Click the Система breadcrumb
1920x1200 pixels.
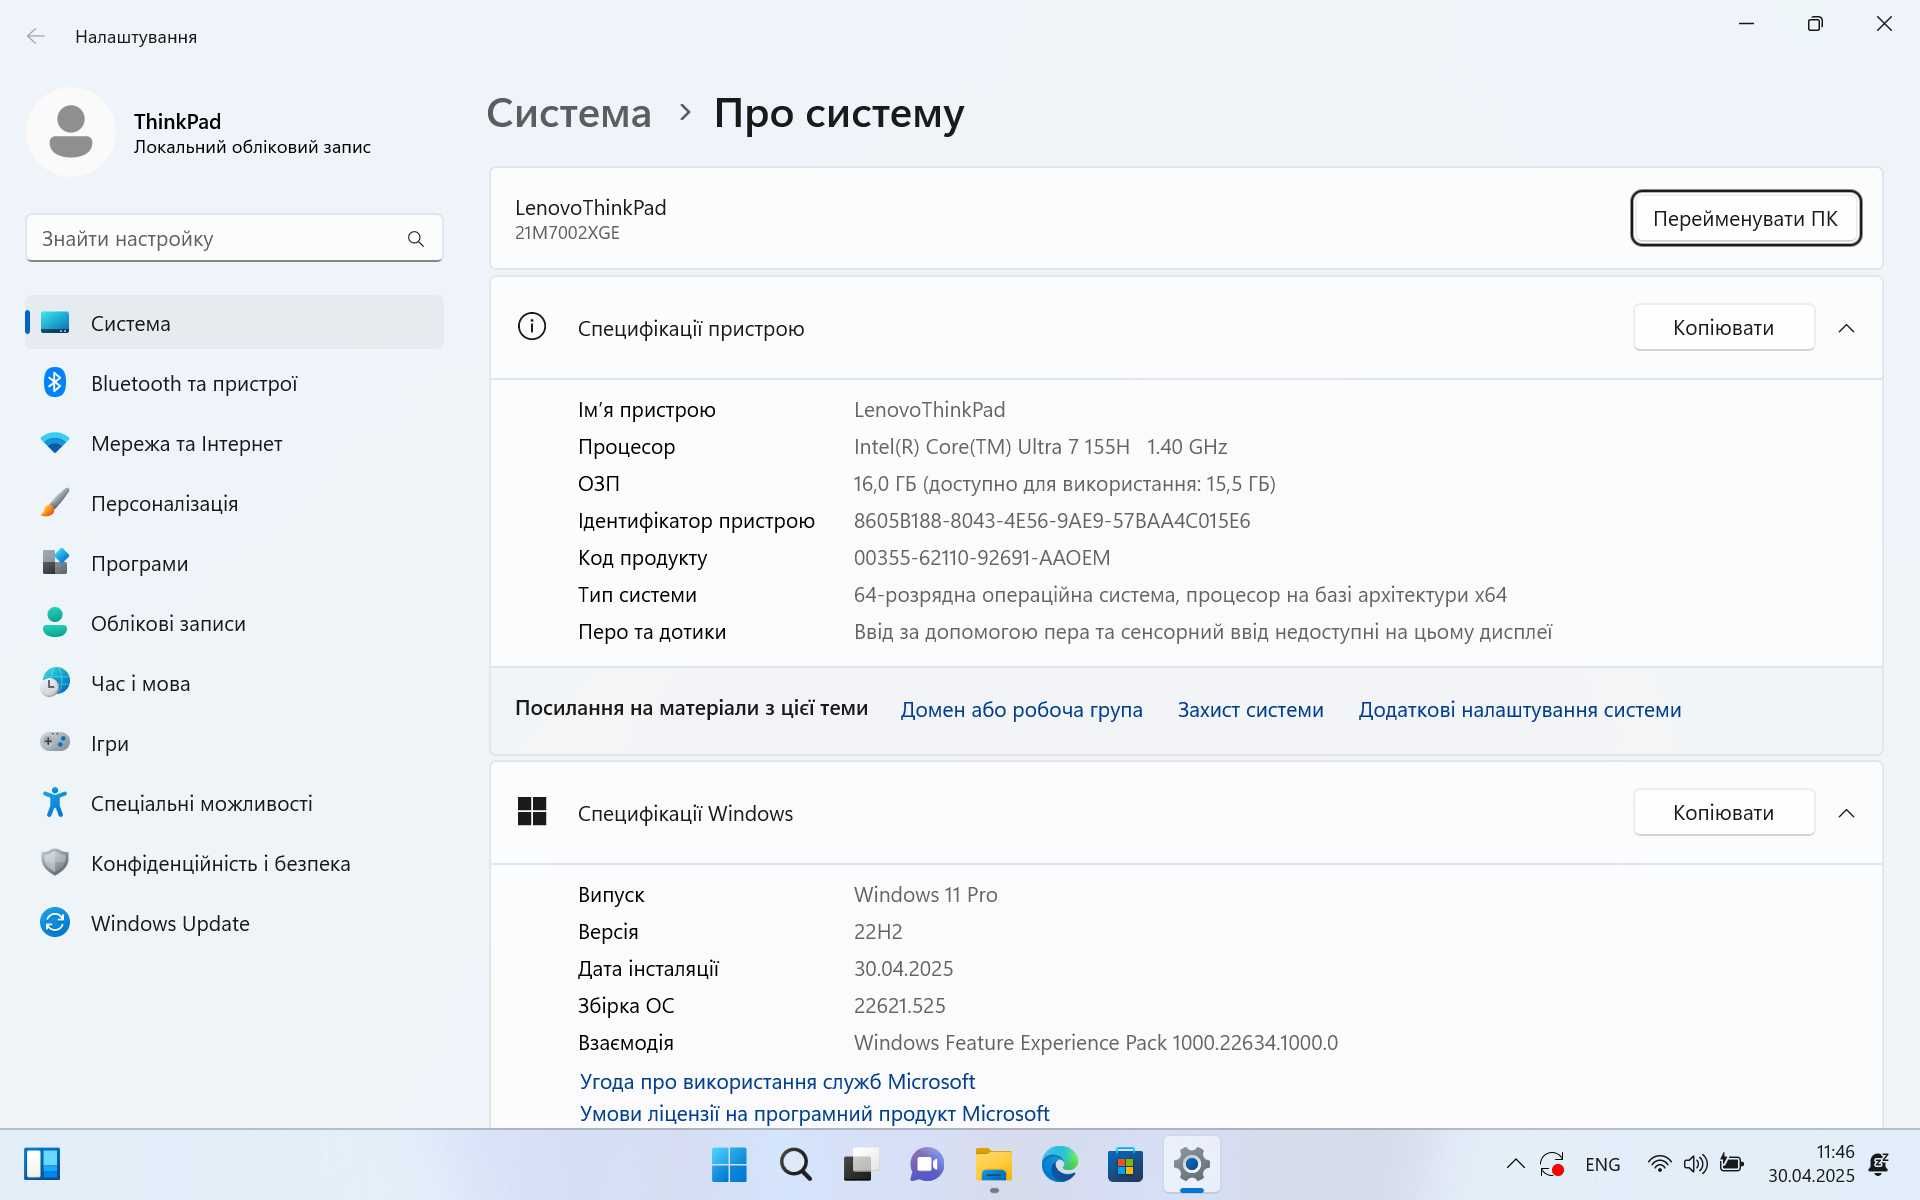point(568,113)
